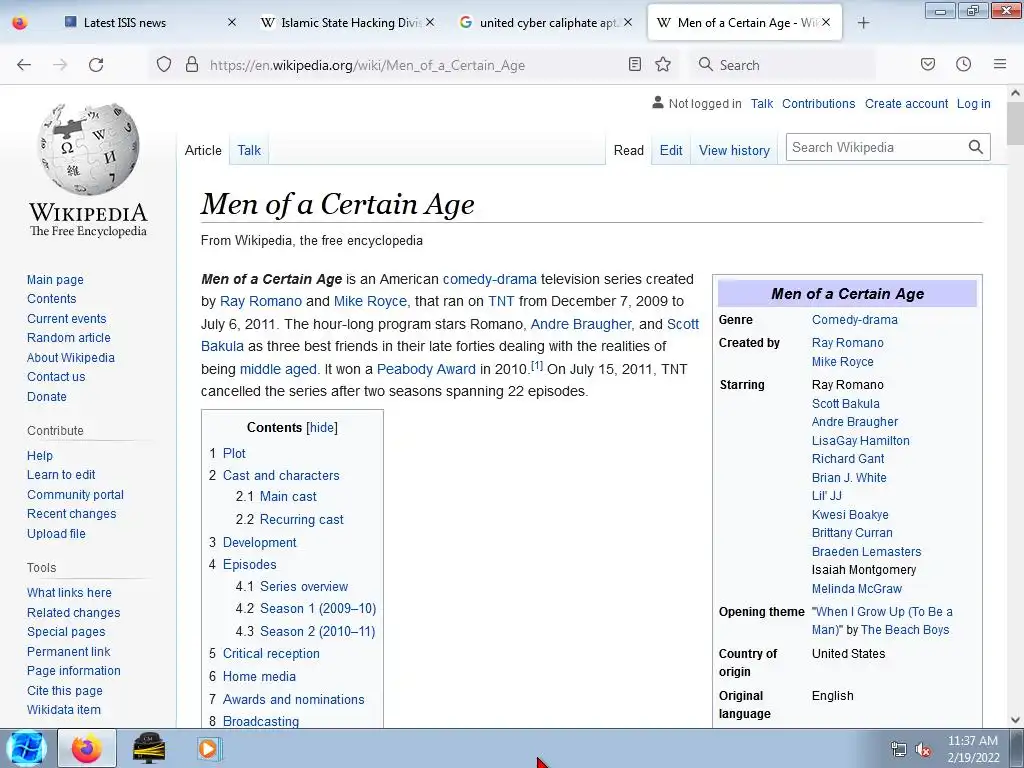Open Firefox application menu
This screenshot has width=1024, height=768.
point(1000,64)
